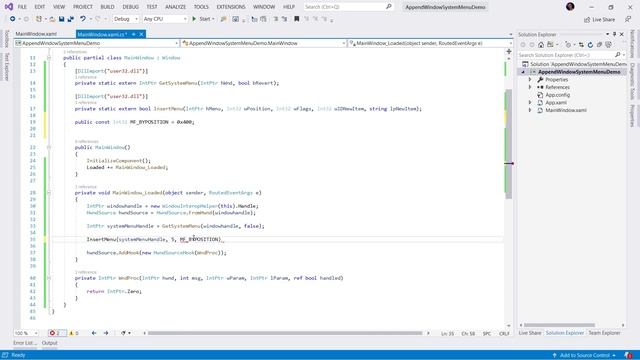This screenshot has width=640, height=360.
Task: Open the TEST menu
Action: [x=152, y=7]
